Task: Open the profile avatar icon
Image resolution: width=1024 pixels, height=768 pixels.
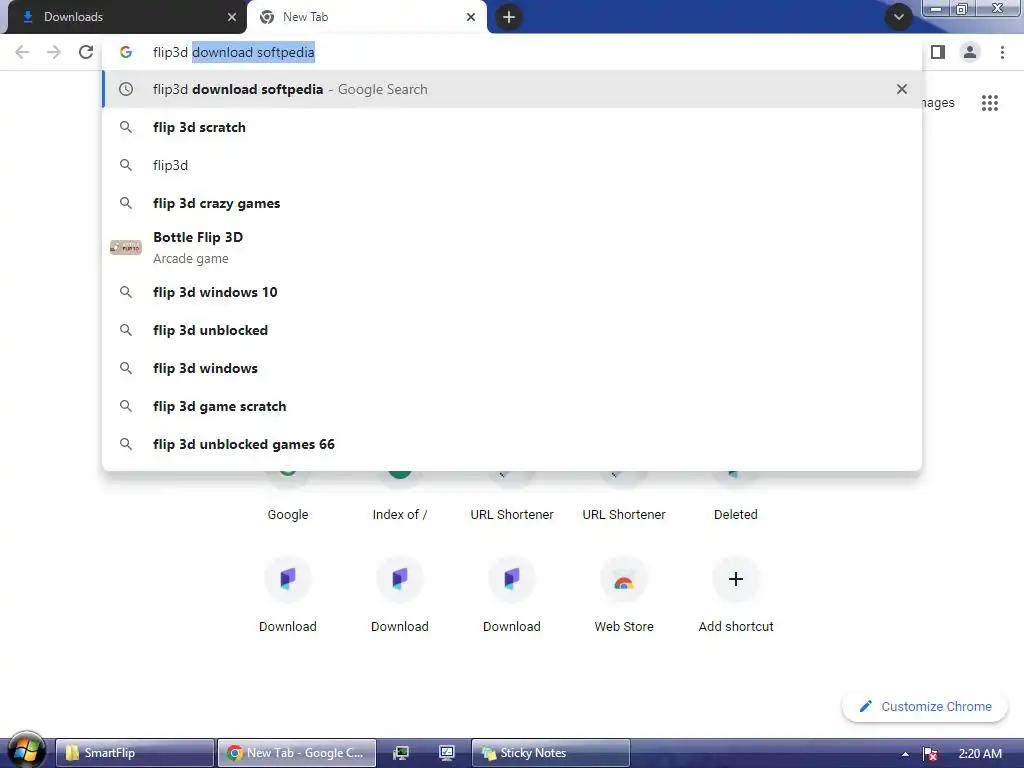Action: [x=970, y=52]
